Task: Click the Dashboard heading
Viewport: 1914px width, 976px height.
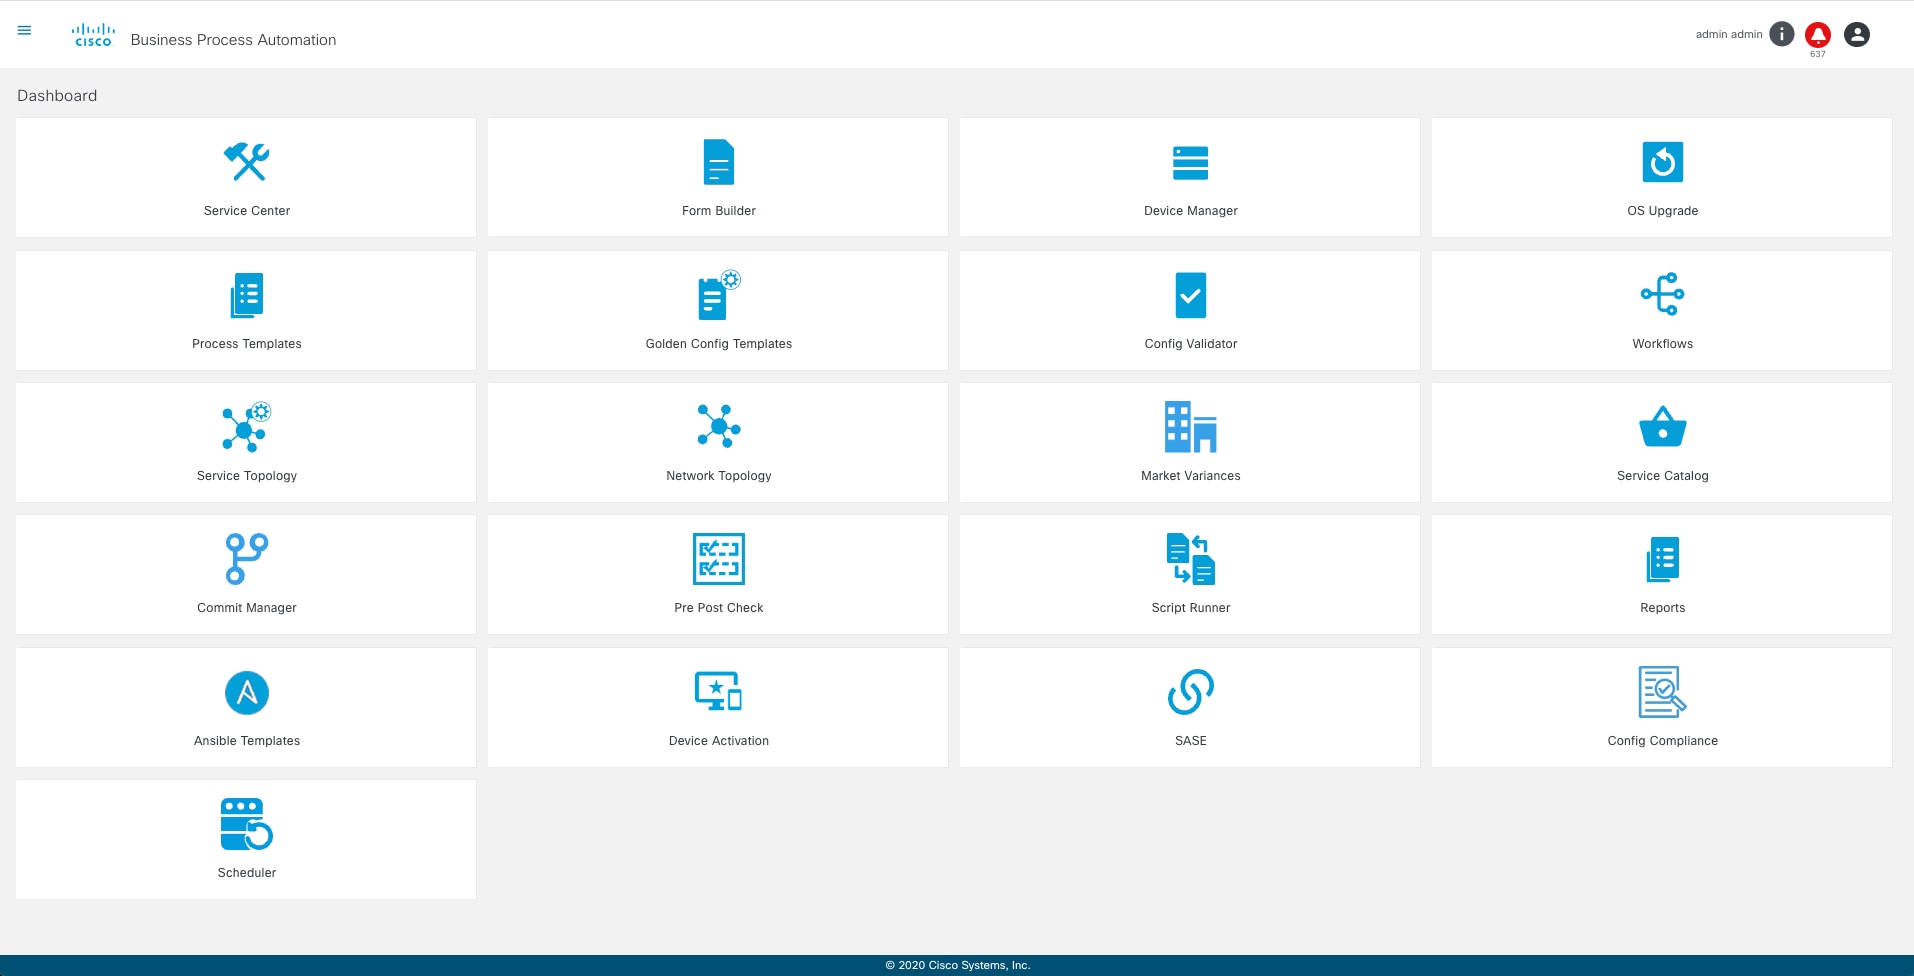Action: click(57, 96)
